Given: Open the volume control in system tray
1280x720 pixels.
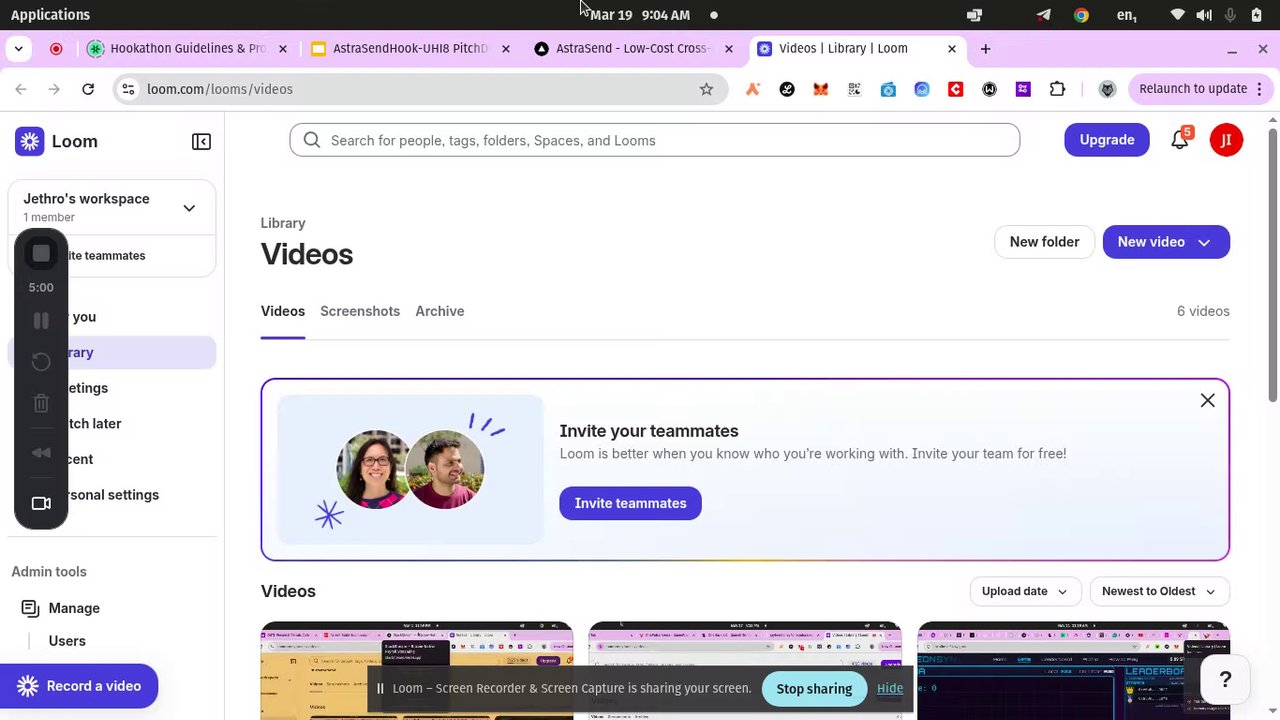Looking at the screenshot, I should [1204, 15].
